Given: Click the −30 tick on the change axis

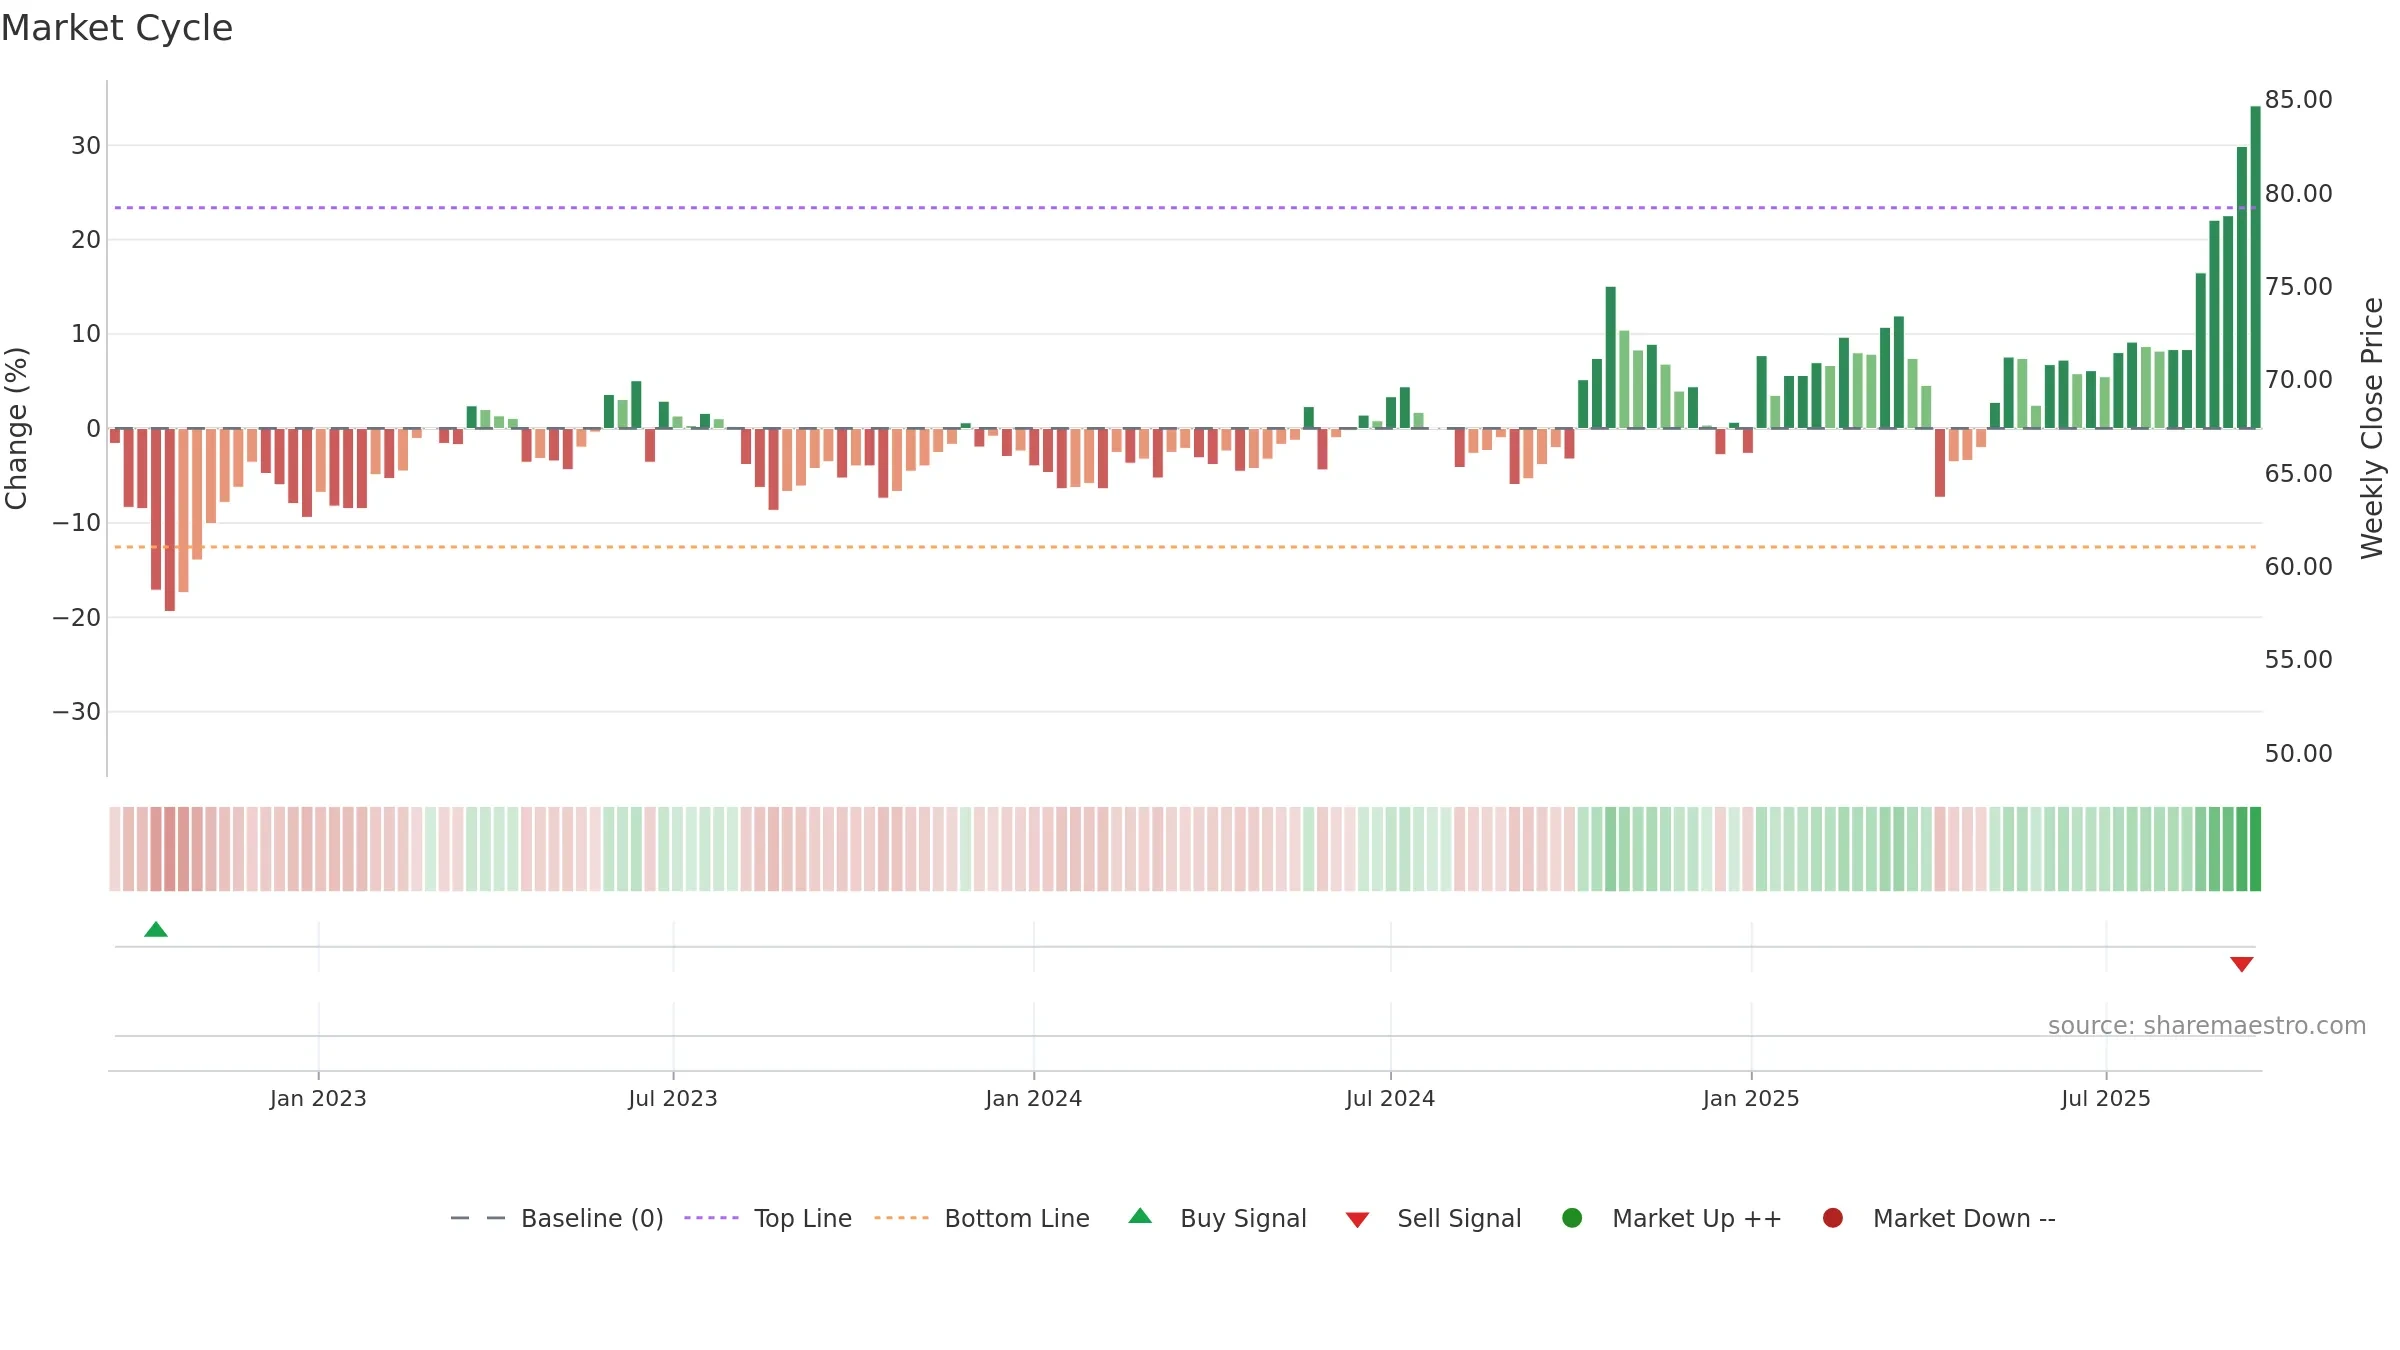Looking at the screenshot, I should [x=77, y=712].
